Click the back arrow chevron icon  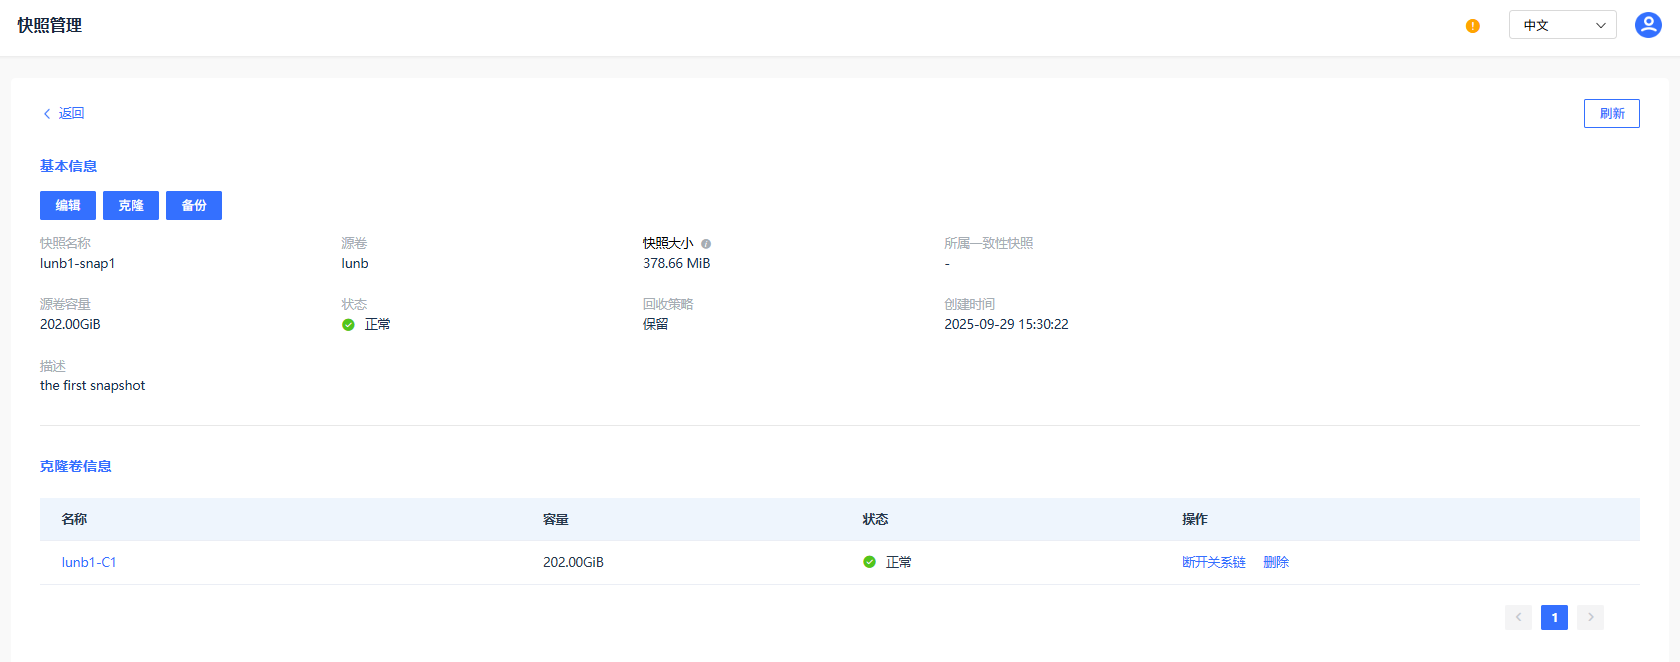point(47,114)
